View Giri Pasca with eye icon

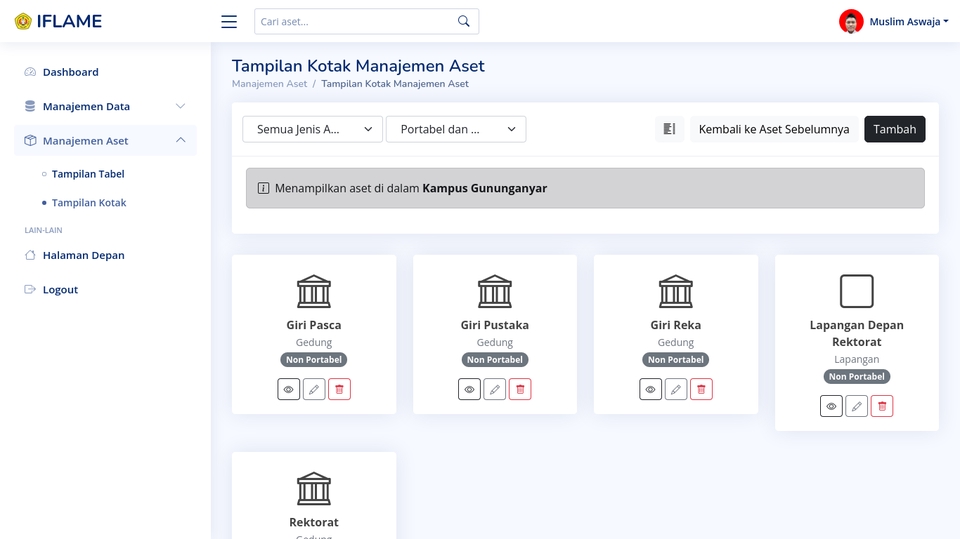(288, 389)
